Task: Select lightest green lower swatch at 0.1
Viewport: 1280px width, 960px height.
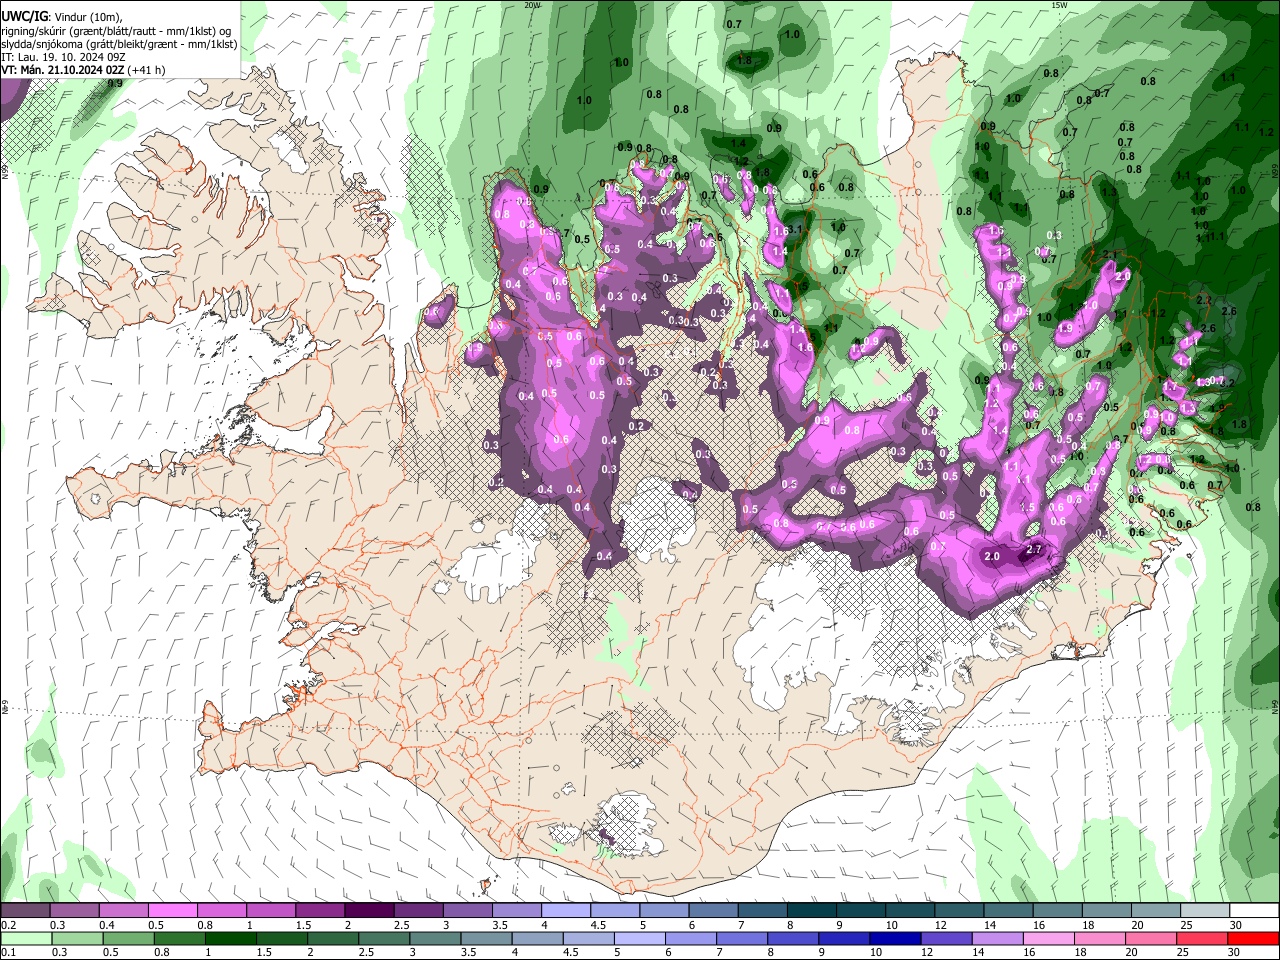Action: tap(26, 938)
